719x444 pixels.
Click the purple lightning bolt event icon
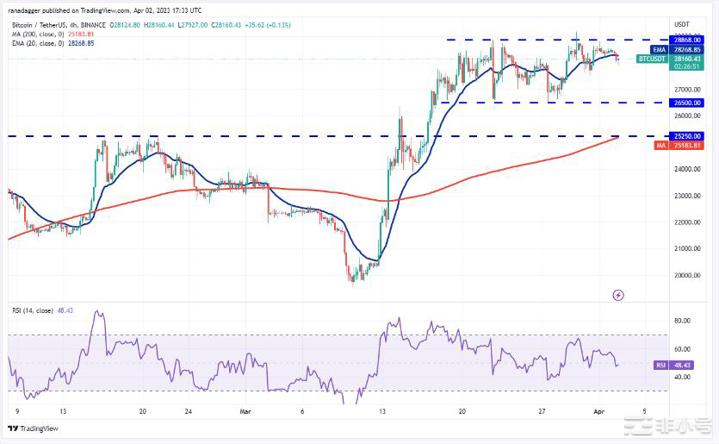coord(618,295)
